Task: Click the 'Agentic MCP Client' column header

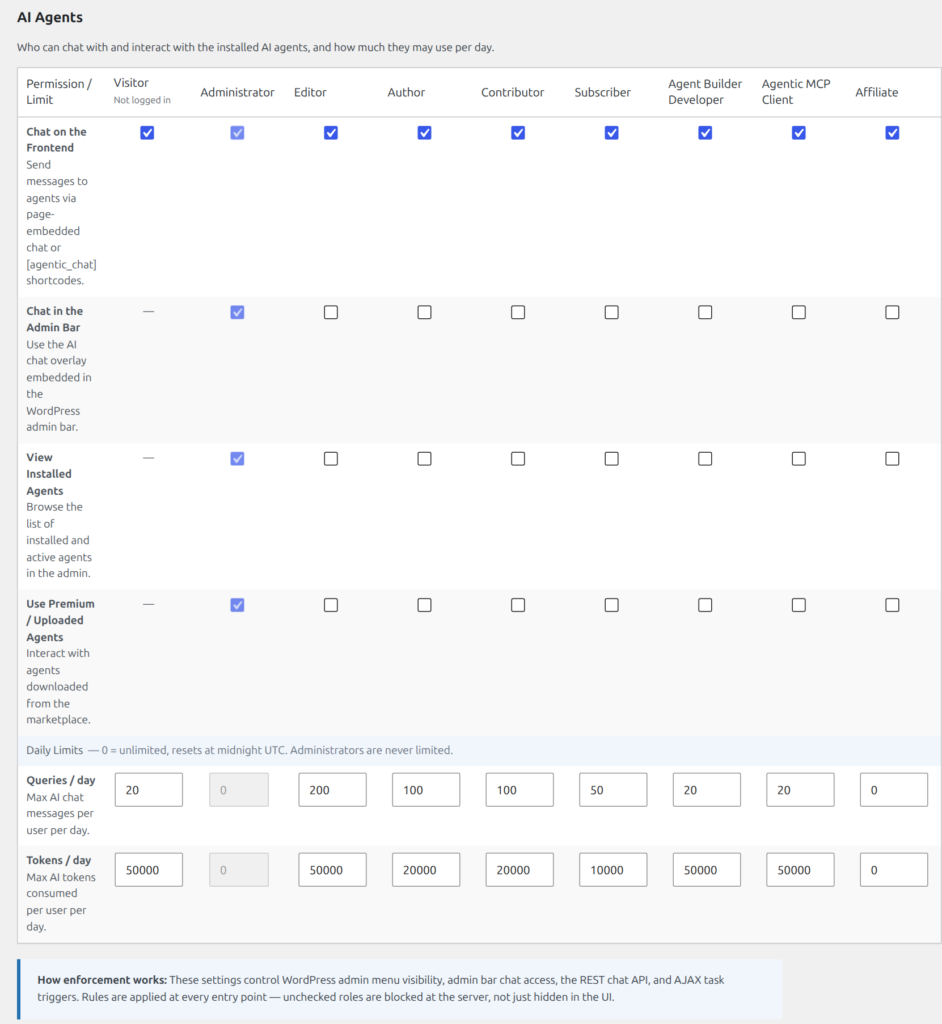Action: pyautogui.click(x=796, y=91)
